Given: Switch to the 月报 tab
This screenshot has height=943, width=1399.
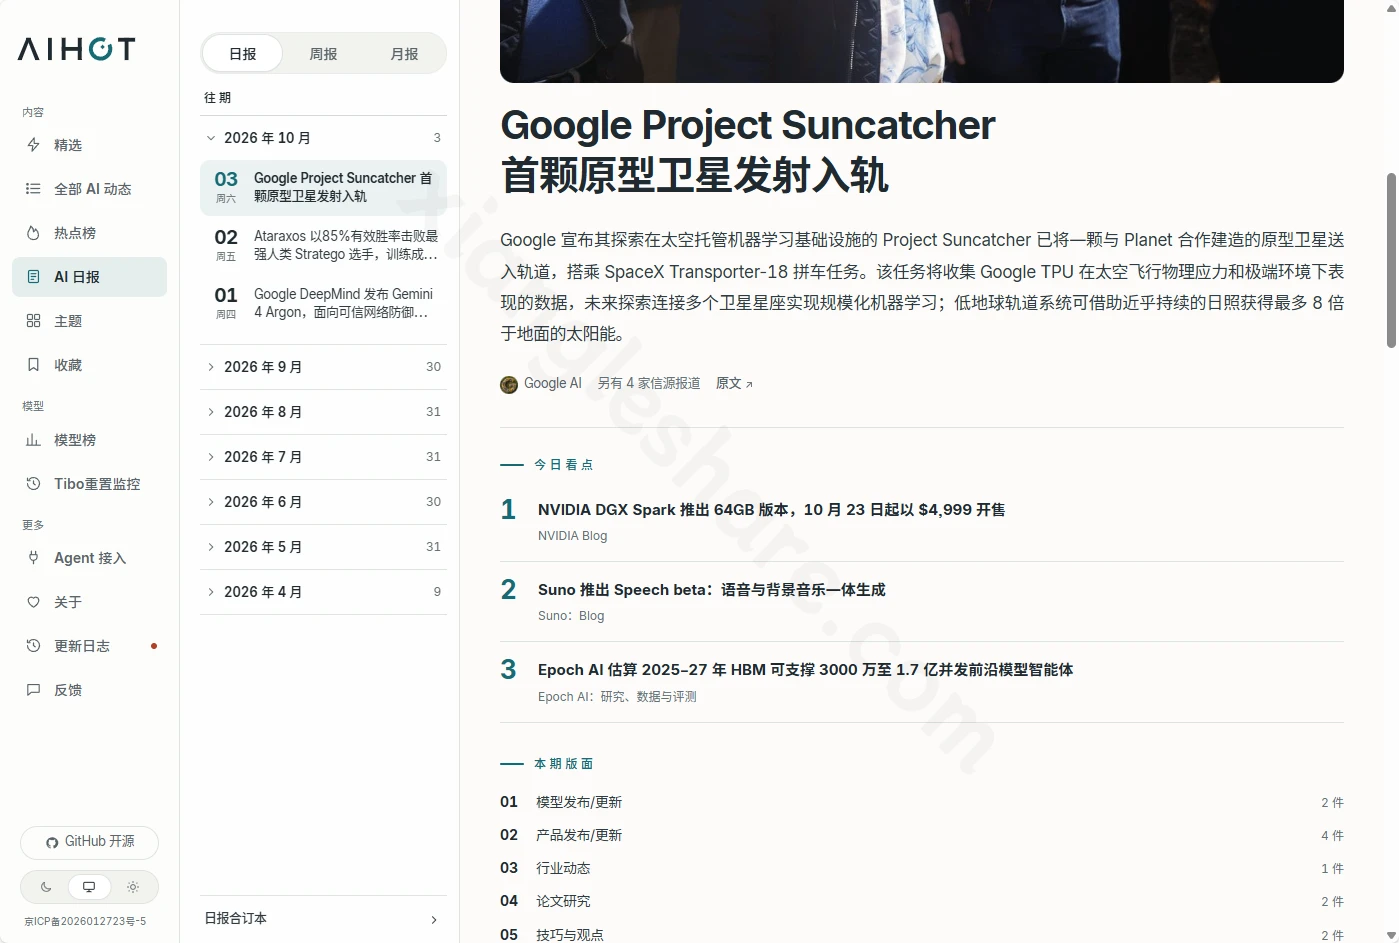Looking at the screenshot, I should pyautogui.click(x=404, y=54).
